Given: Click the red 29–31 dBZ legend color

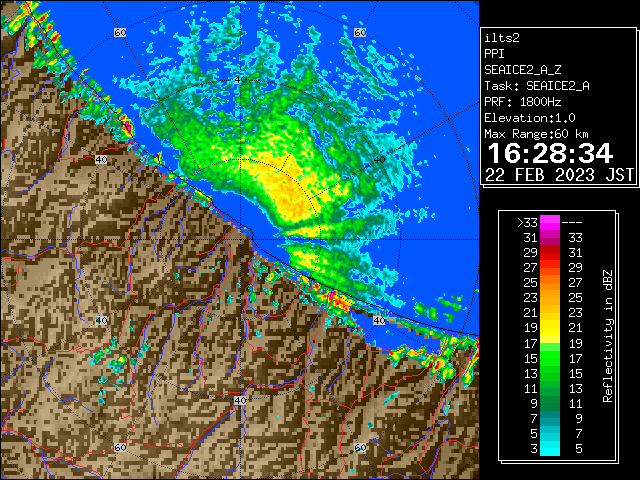Looking at the screenshot, I should coord(550,253).
